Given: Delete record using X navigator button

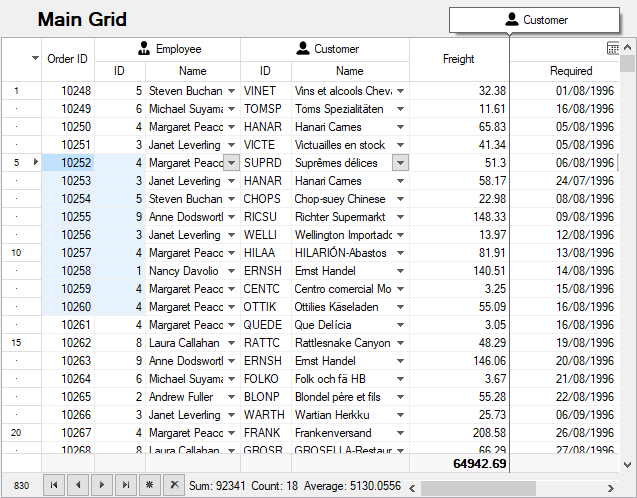Looking at the screenshot, I should (174, 485).
